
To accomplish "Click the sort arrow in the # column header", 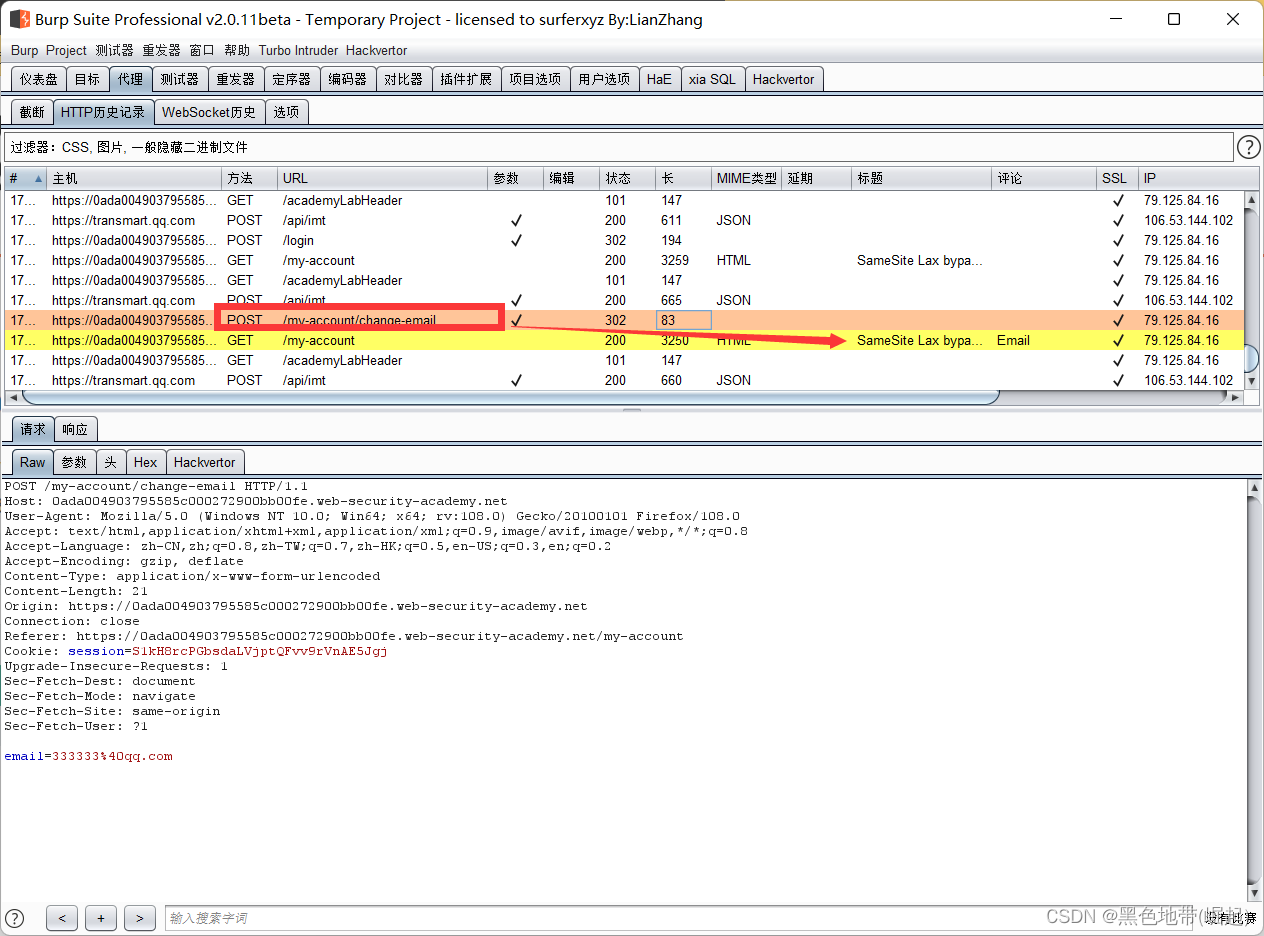I will (x=39, y=179).
